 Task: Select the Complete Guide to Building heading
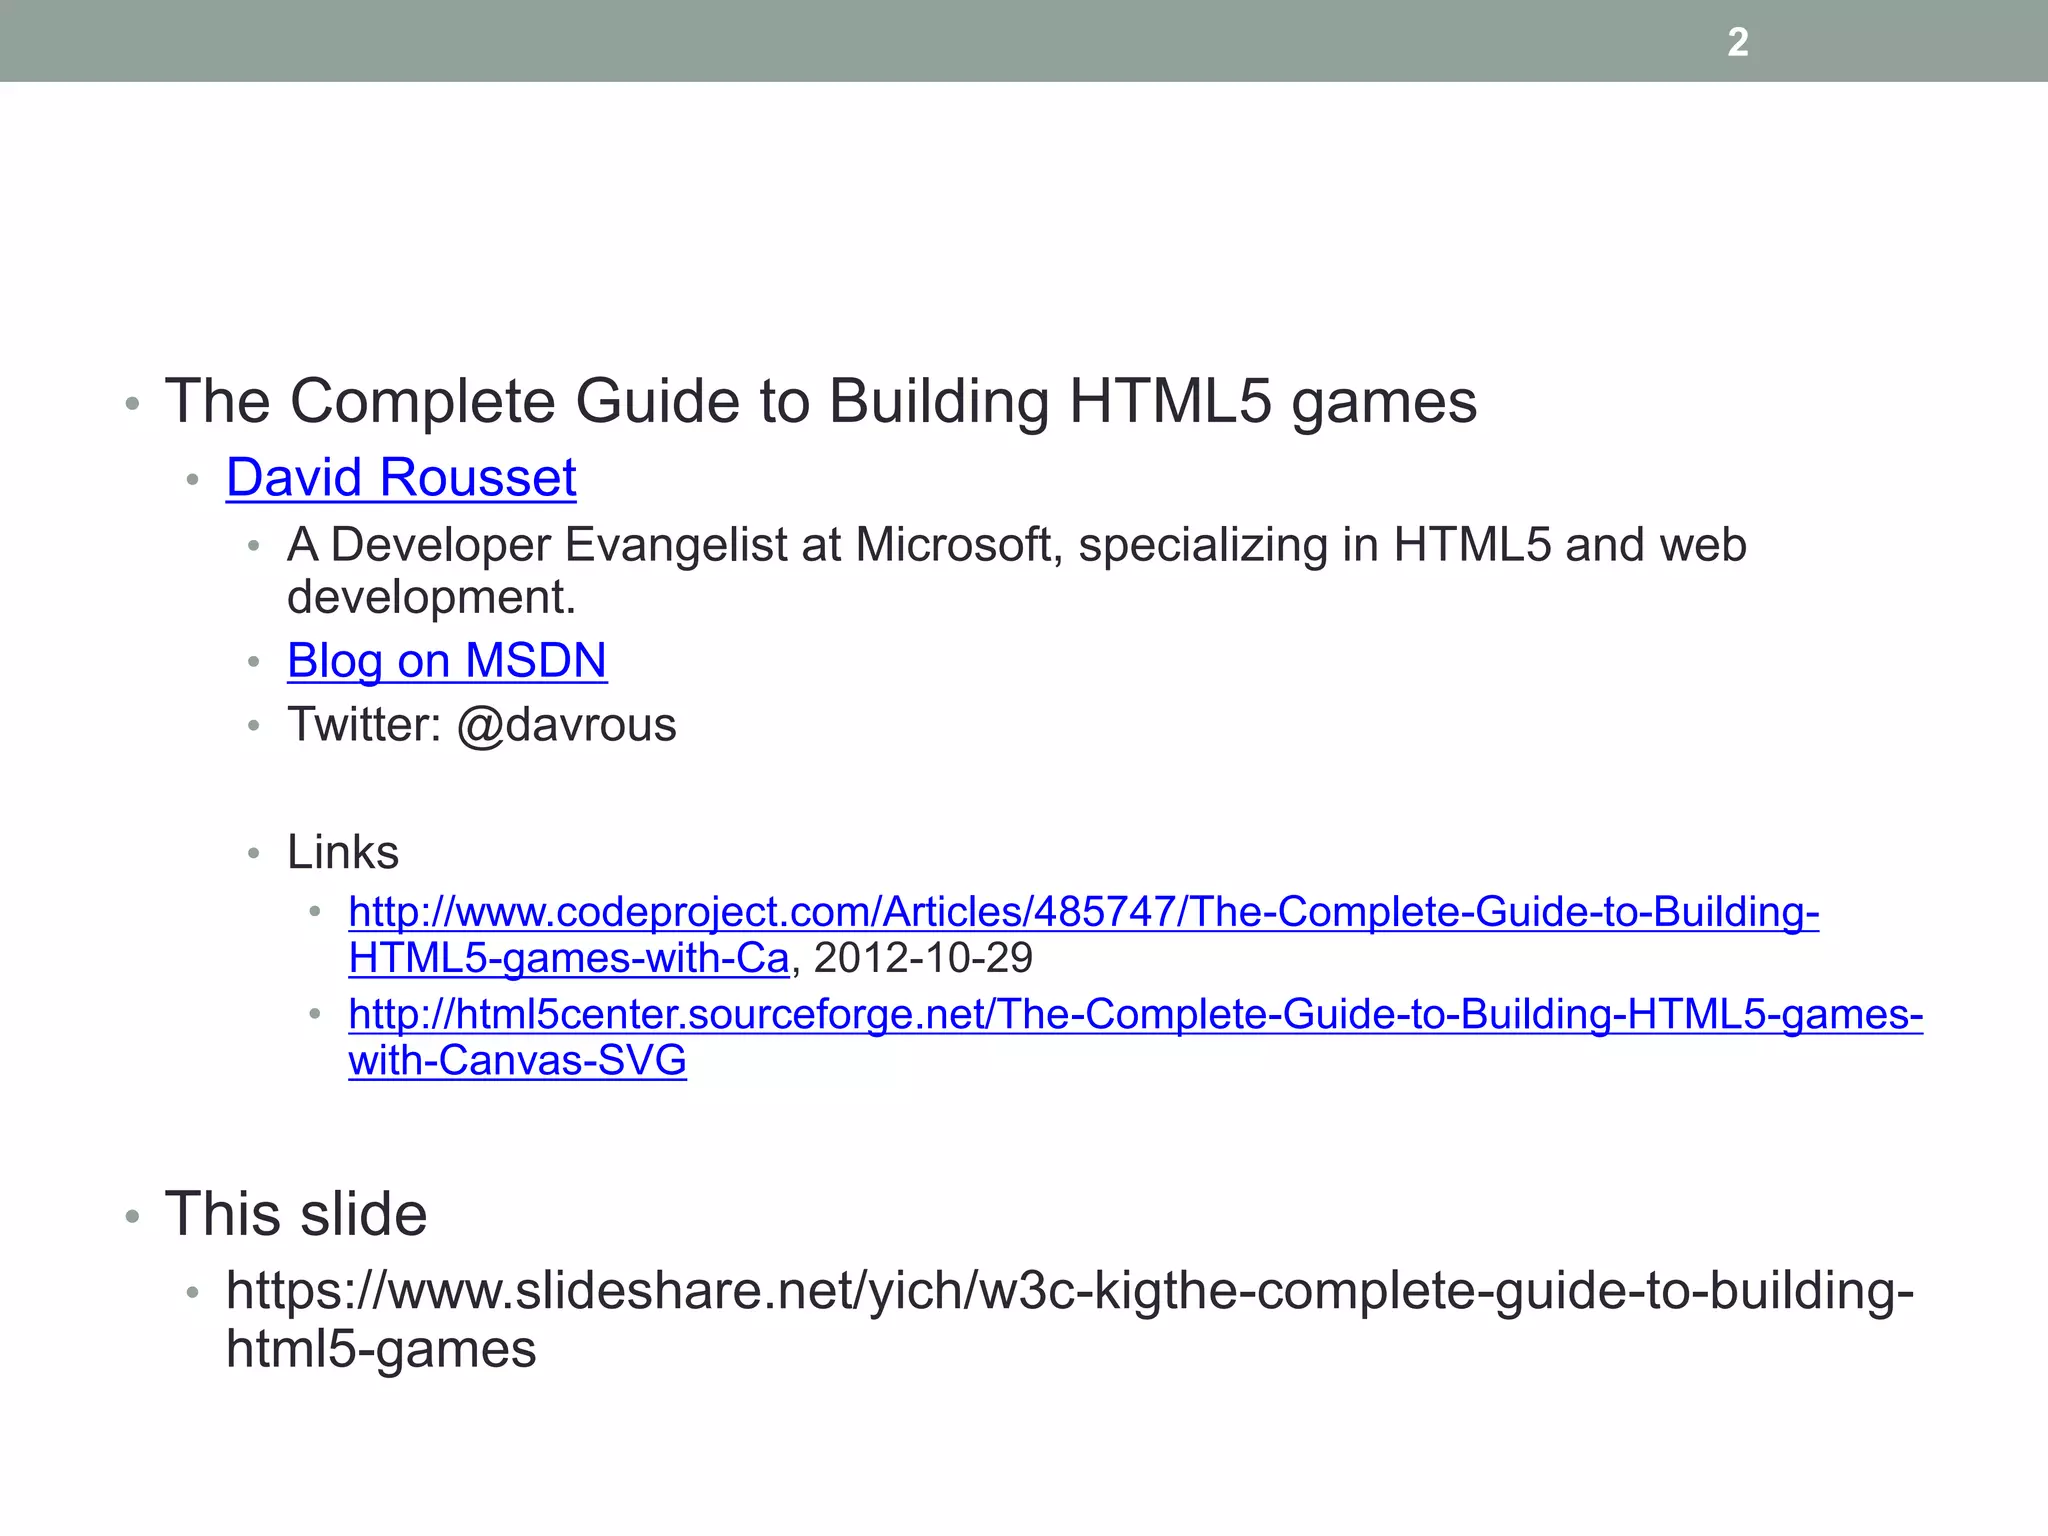coord(820,402)
